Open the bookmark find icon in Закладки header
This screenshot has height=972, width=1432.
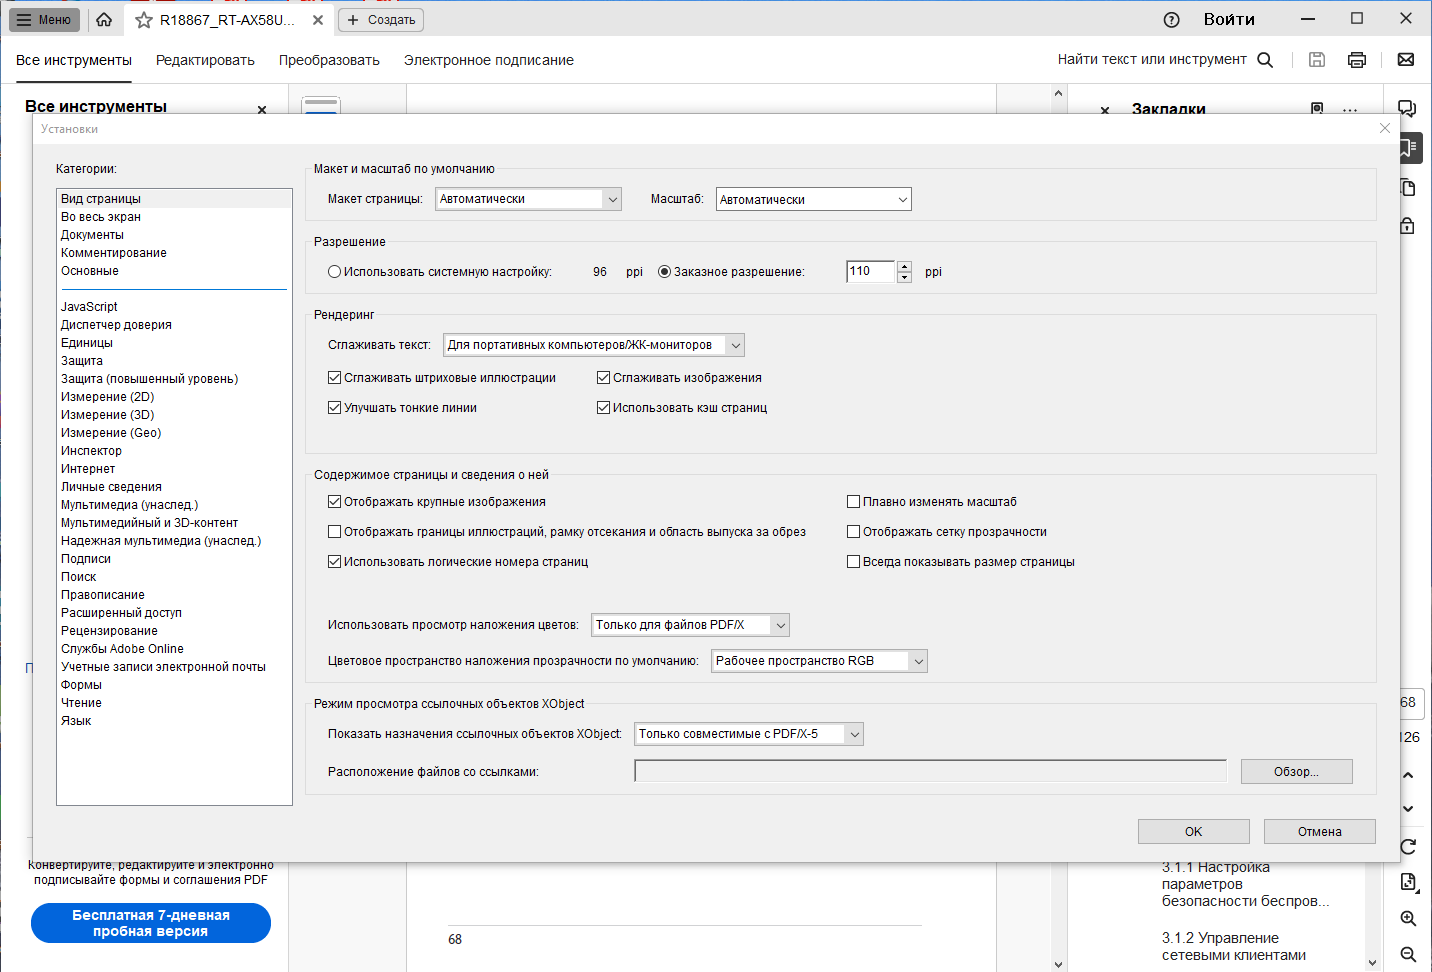1317,108
